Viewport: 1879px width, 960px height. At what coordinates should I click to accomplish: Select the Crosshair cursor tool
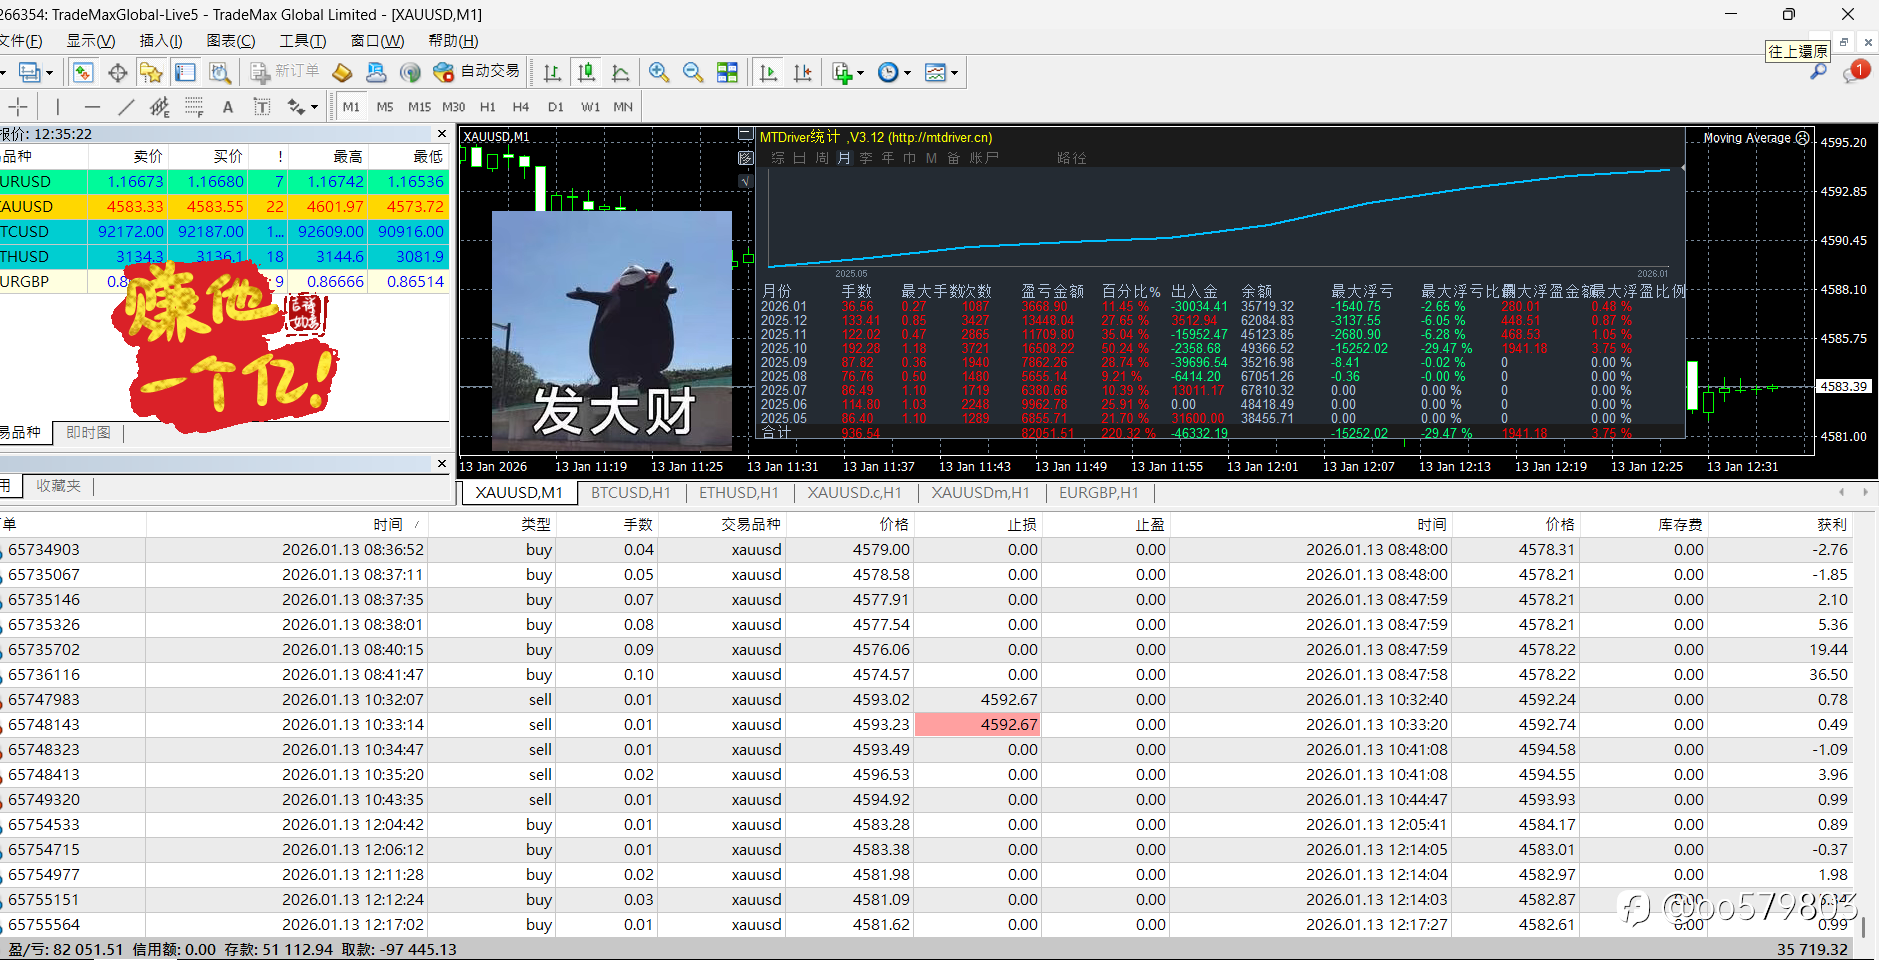click(x=18, y=107)
